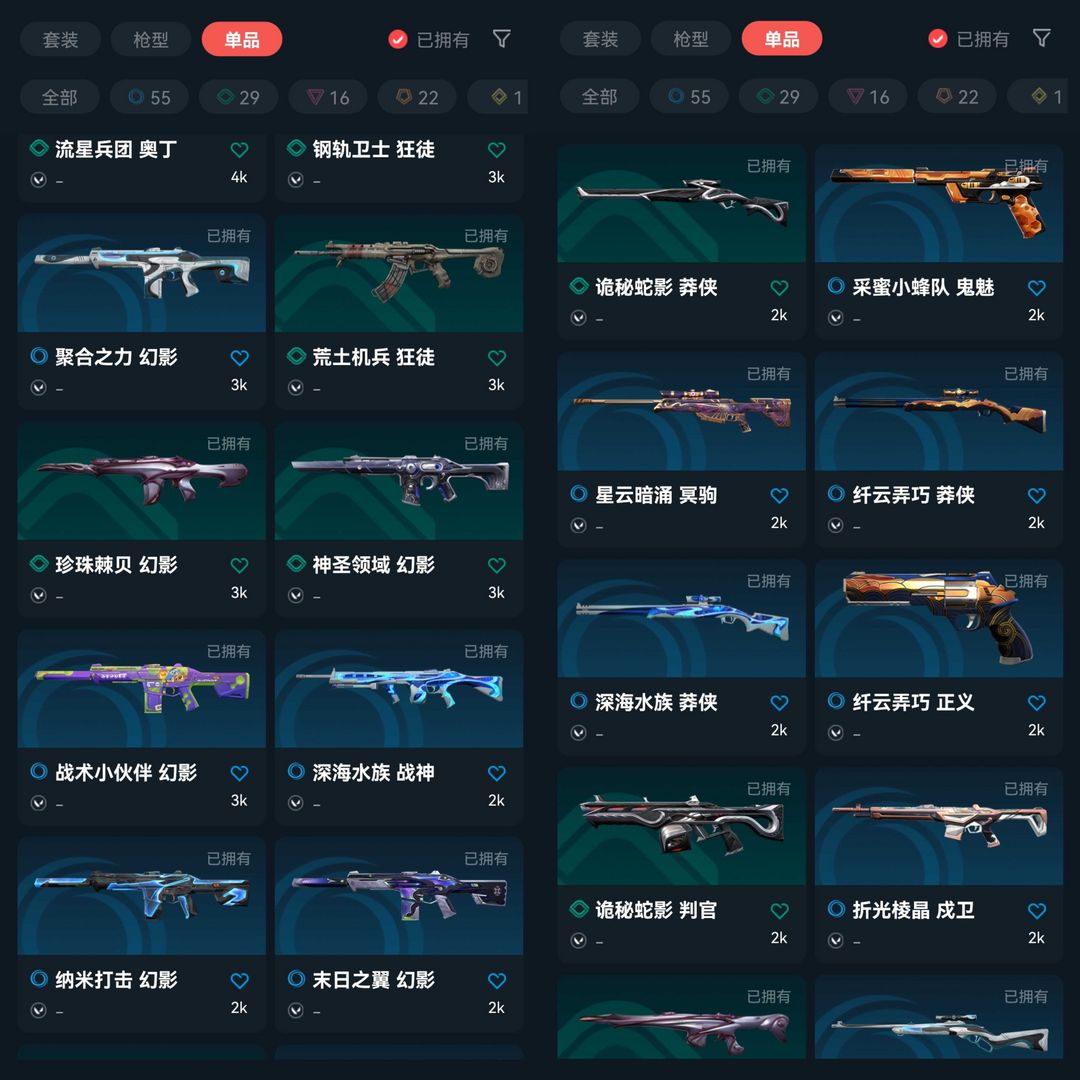Toggle 已拥有 checkbox in right panel

click(937, 39)
